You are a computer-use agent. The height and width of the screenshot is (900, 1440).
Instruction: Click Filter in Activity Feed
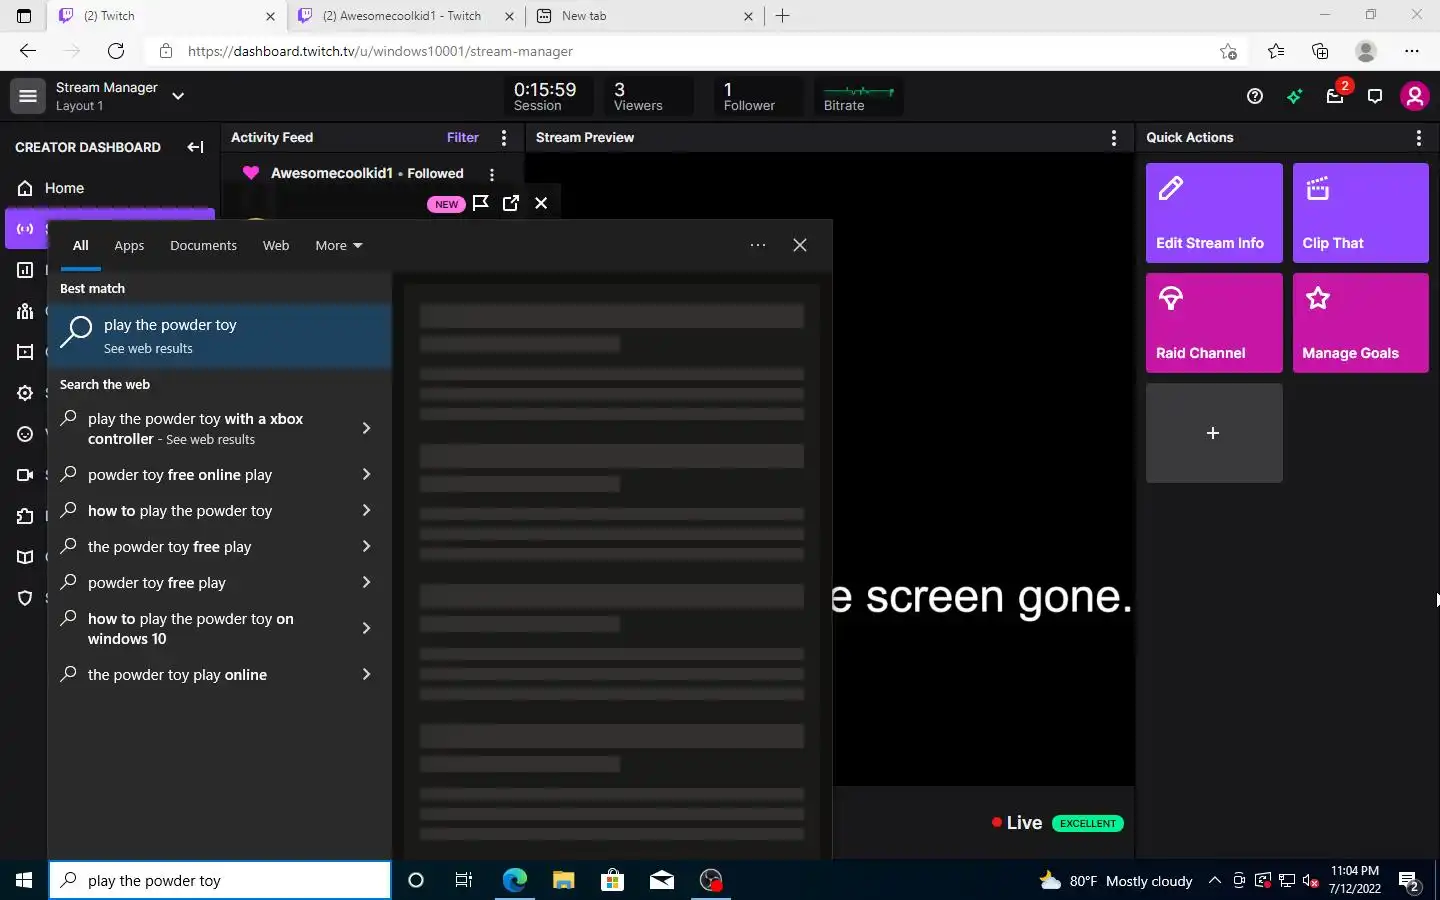pyautogui.click(x=462, y=138)
